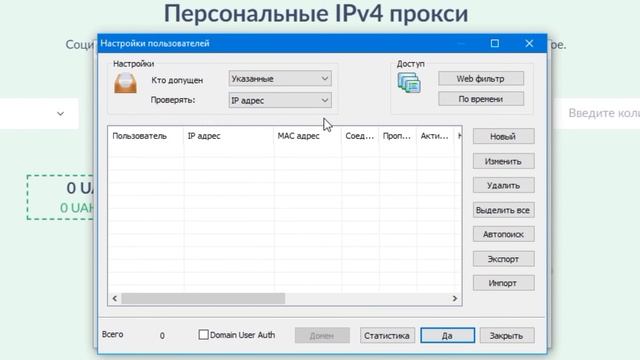The image size is (640, 360).
Task: Click the left arrow of horizontal scrollbar
Action: 115,298
